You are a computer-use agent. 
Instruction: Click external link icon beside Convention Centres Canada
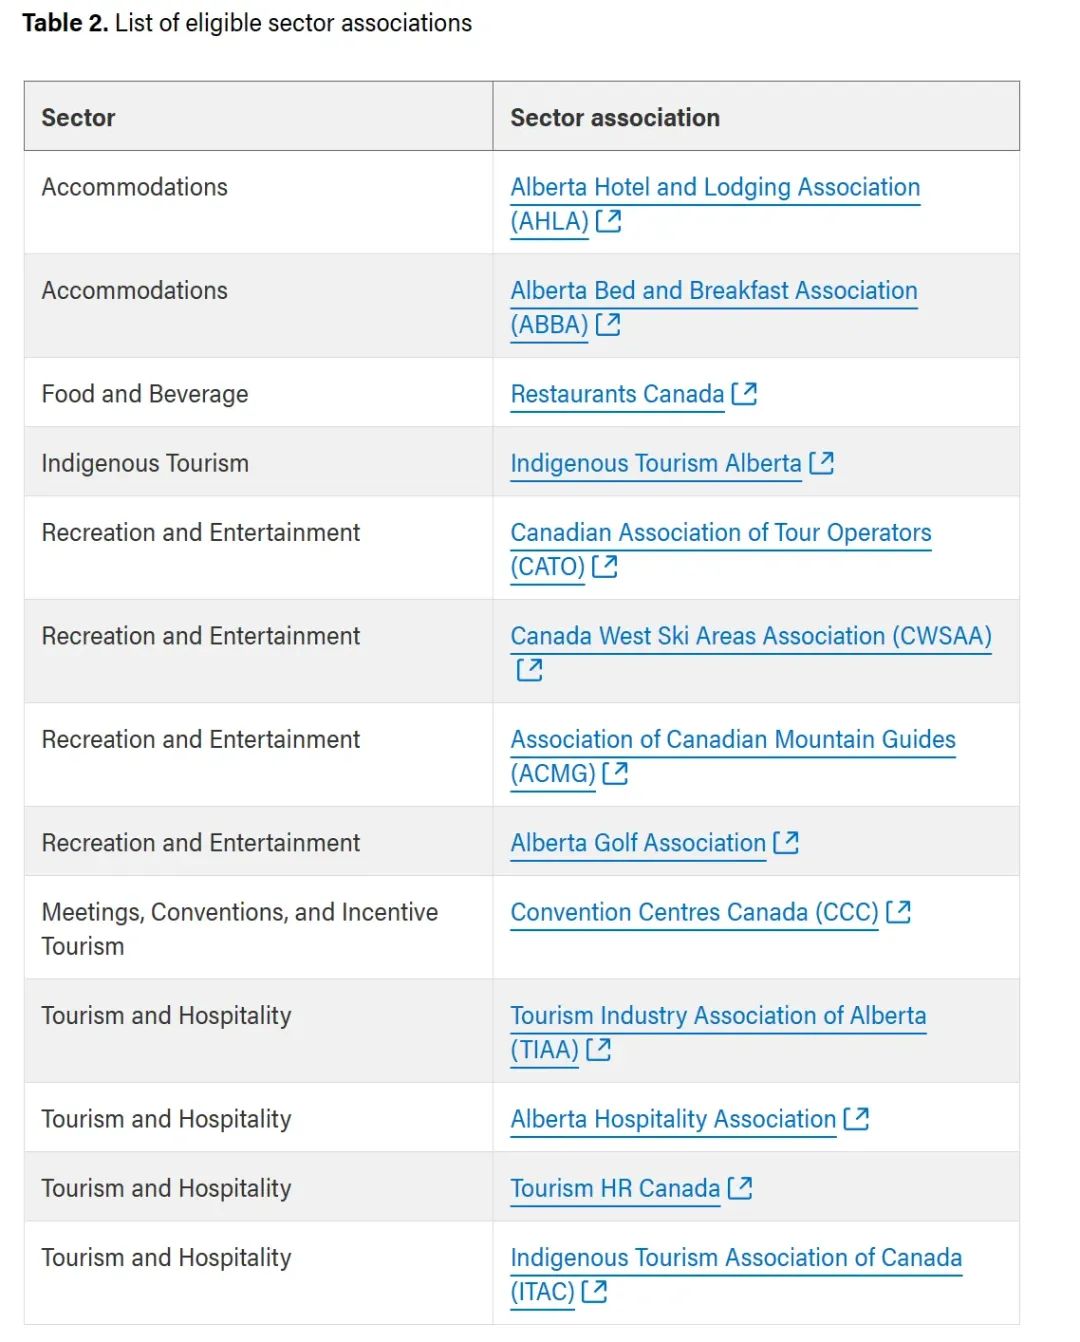pos(898,912)
